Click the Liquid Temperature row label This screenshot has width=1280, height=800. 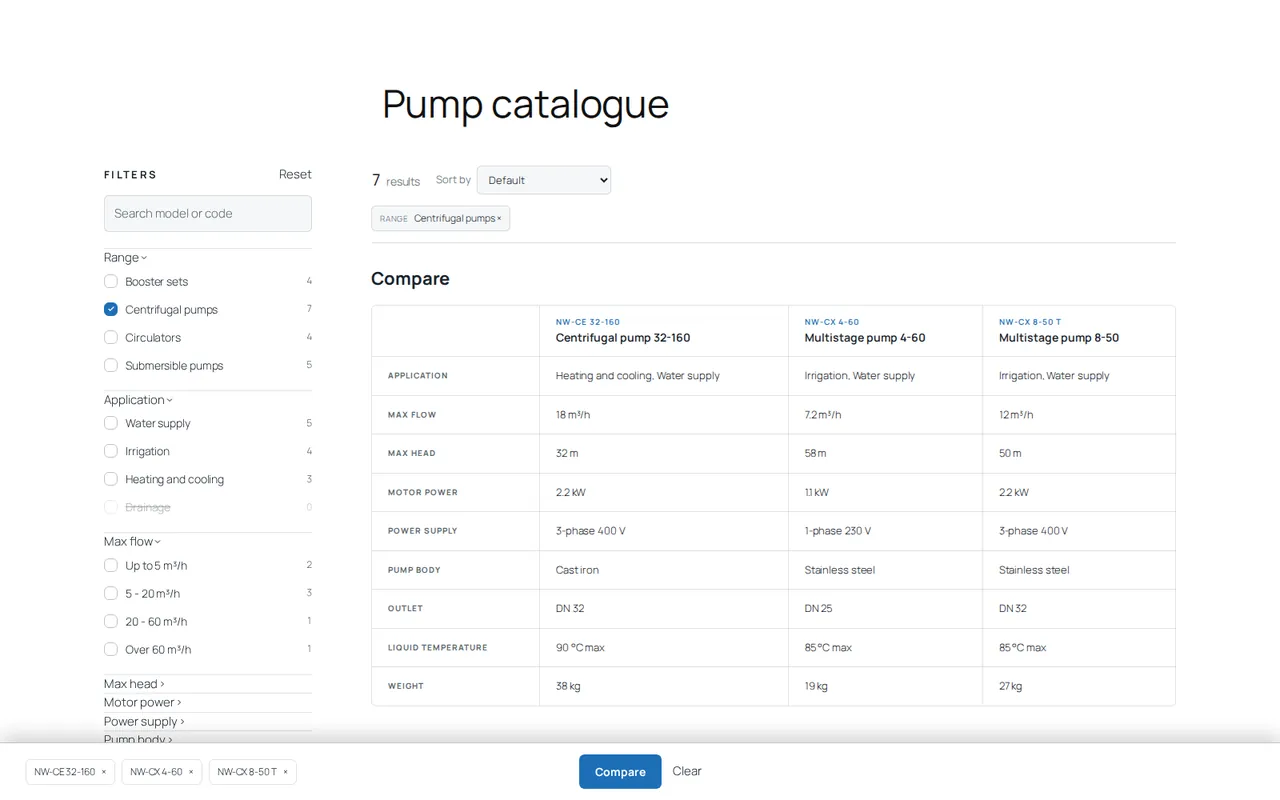(438, 648)
